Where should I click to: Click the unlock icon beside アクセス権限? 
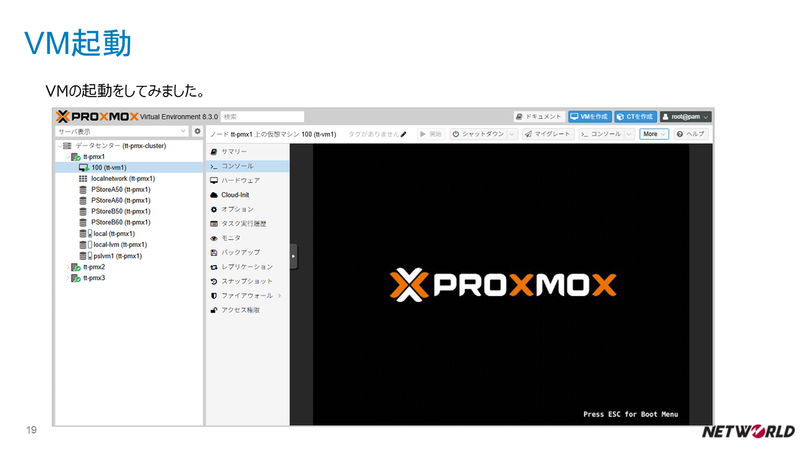[x=214, y=310]
